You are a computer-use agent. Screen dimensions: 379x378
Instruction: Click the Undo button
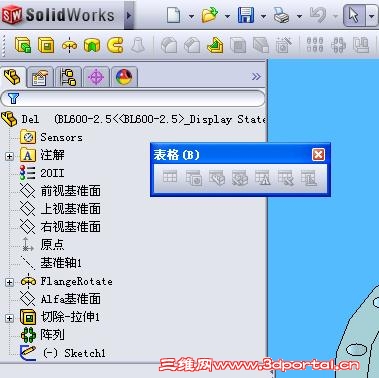[x=317, y=15]
